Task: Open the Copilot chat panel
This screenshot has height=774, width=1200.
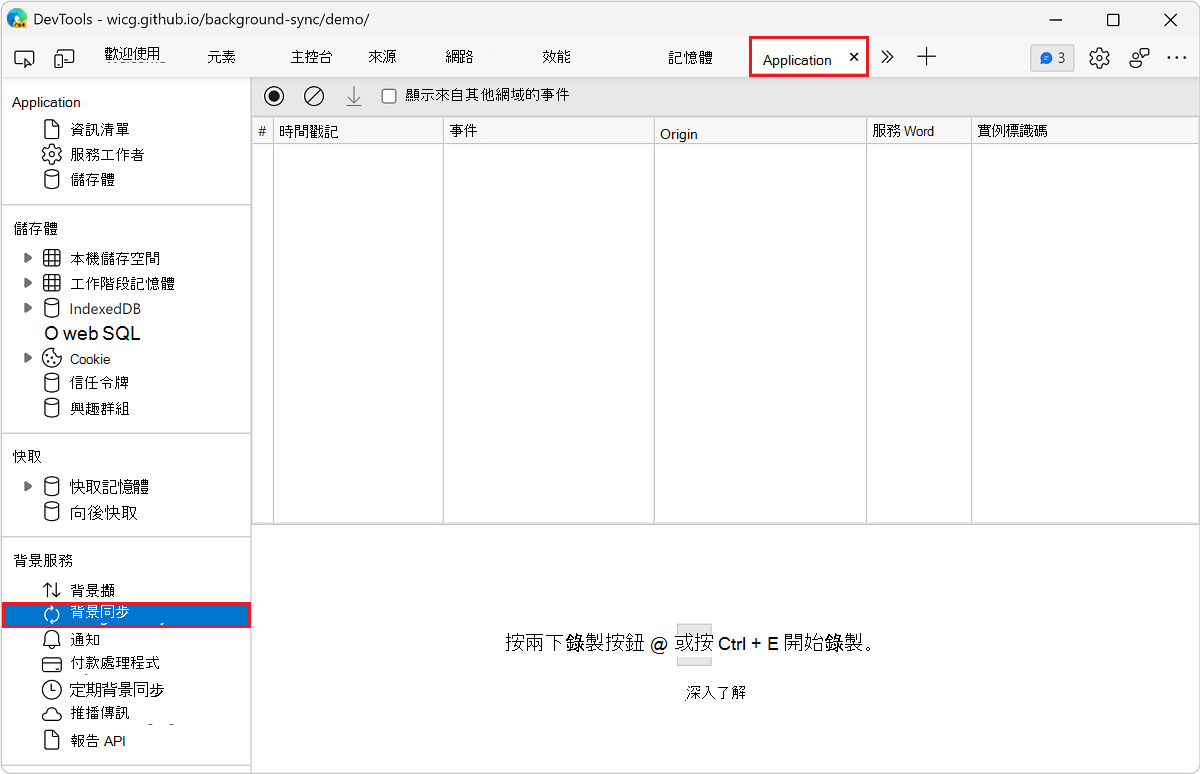Action: (1051, 58)
